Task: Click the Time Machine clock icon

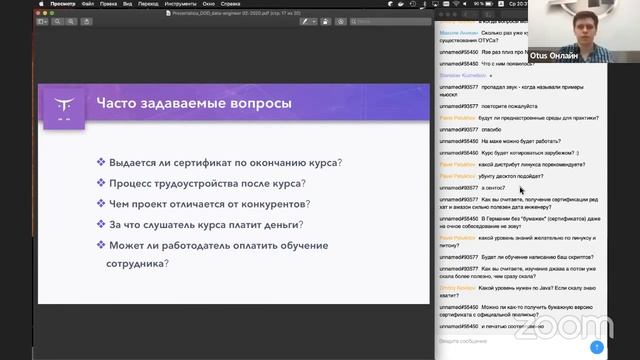Action: tap(413, 4)
